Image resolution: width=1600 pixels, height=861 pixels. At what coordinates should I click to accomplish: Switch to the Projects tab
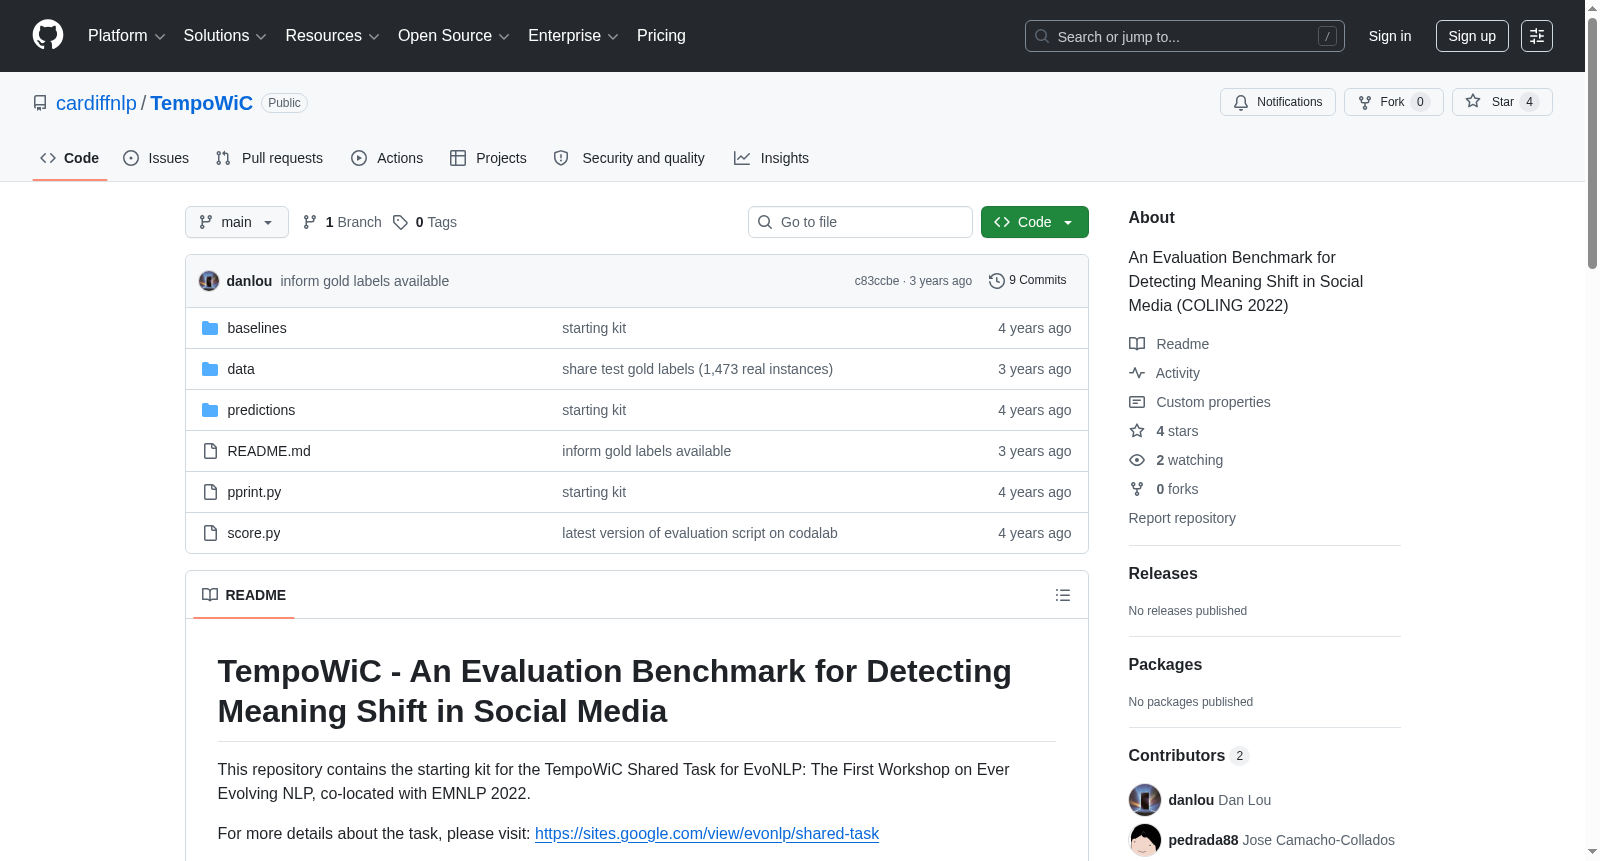coord(488,158)
